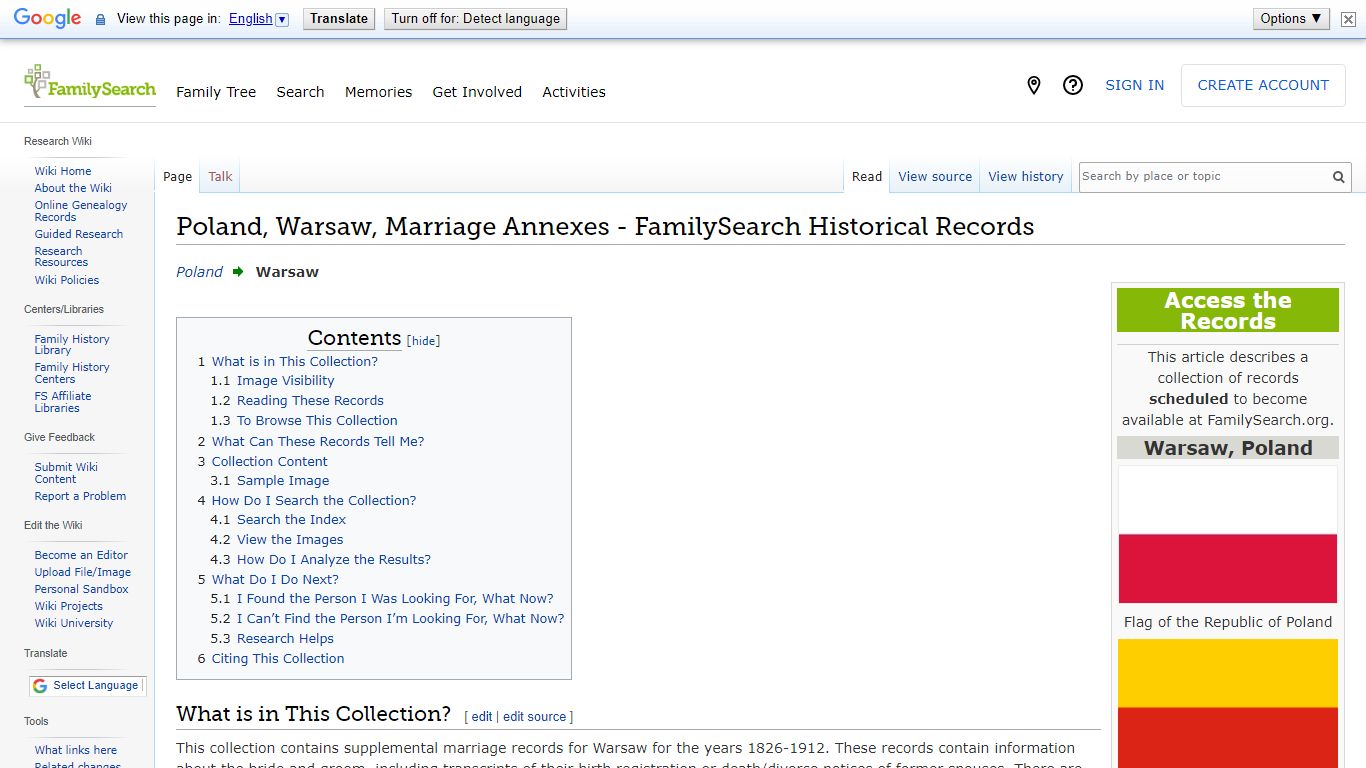Open Research Resources link
This screenshot has width=1366, height=768.
(61, 257)
